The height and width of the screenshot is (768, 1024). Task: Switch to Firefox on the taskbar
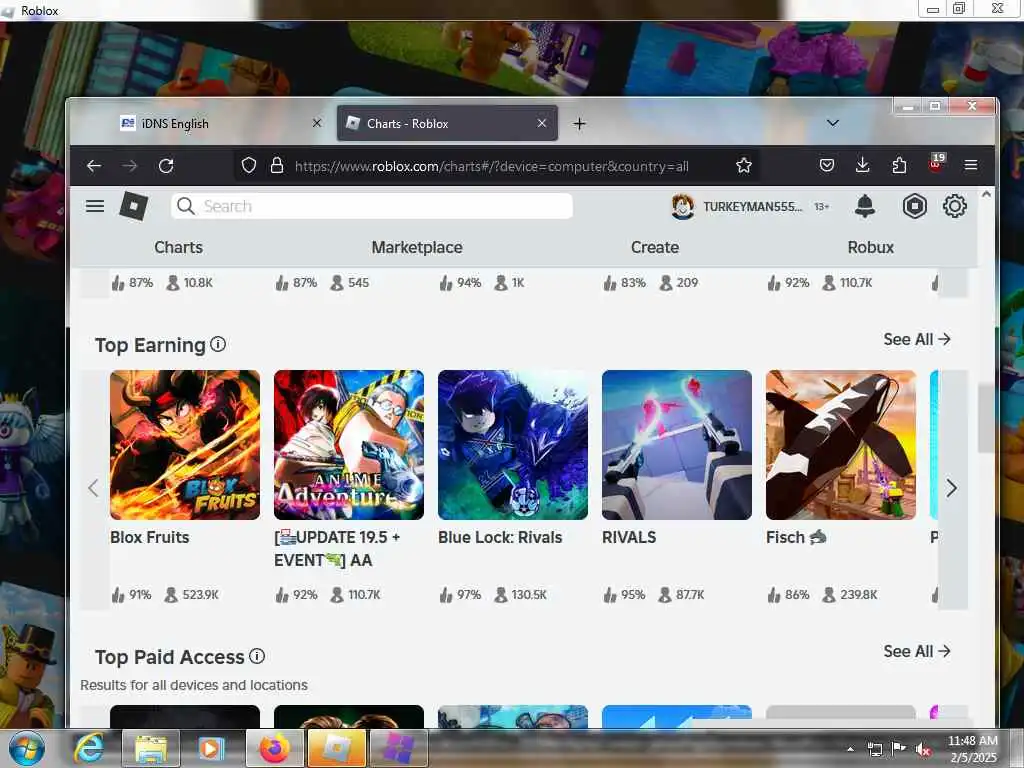pos(274,748)
